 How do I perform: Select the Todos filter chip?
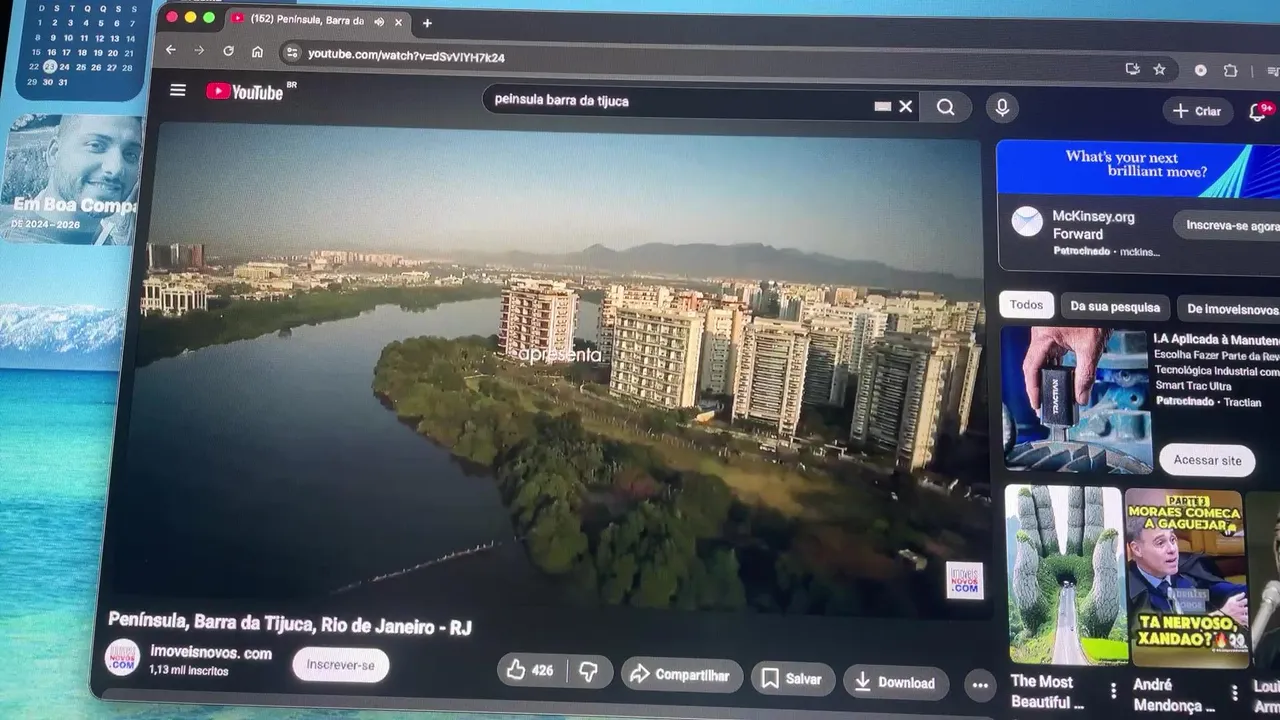click(x=1026, y=304)
